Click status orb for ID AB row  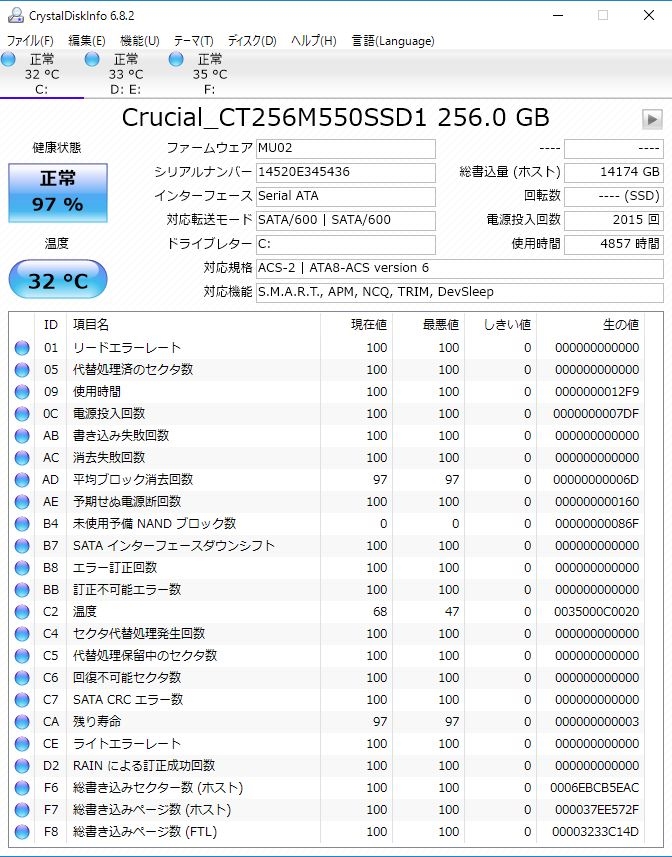pyautogui.click(x=22, y=436)
